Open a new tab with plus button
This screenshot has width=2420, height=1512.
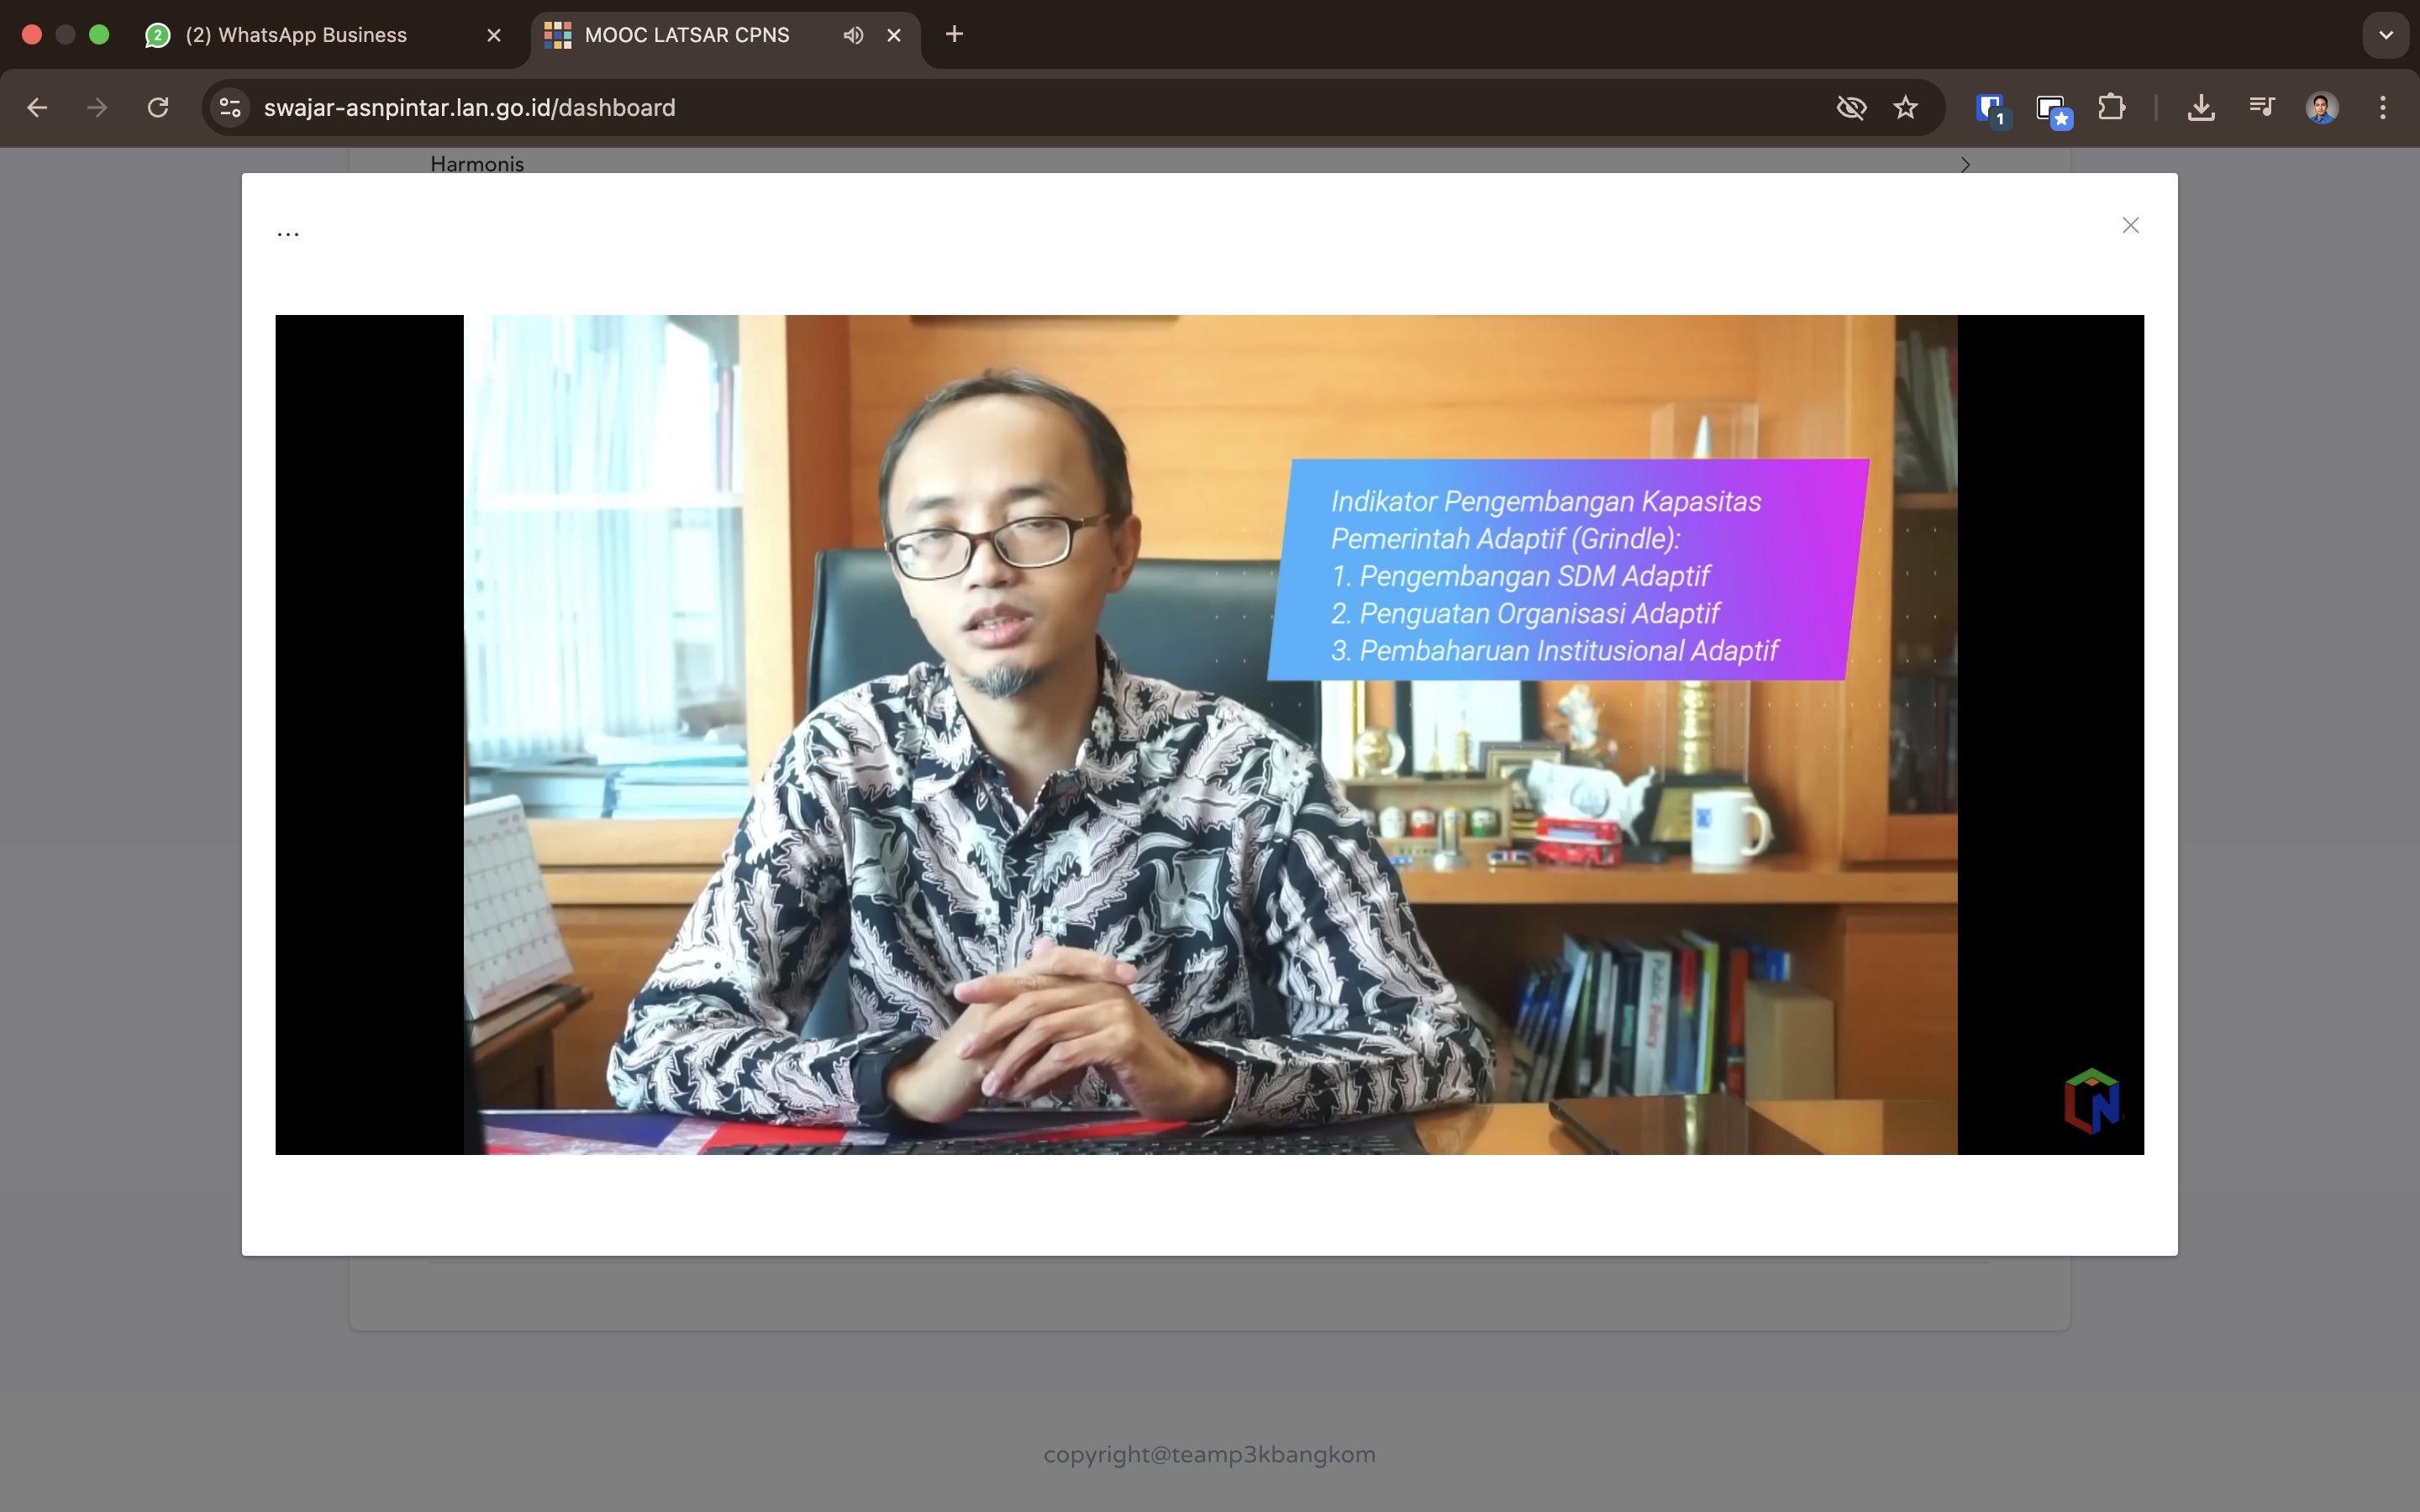coord(954,35)
